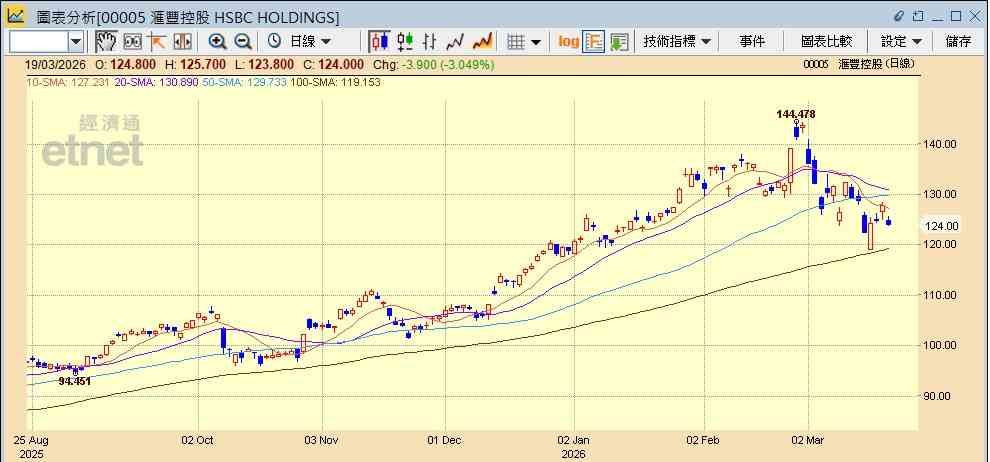
Task: Click the 02 Mar date axis label
Action: (x=810, y=439)
